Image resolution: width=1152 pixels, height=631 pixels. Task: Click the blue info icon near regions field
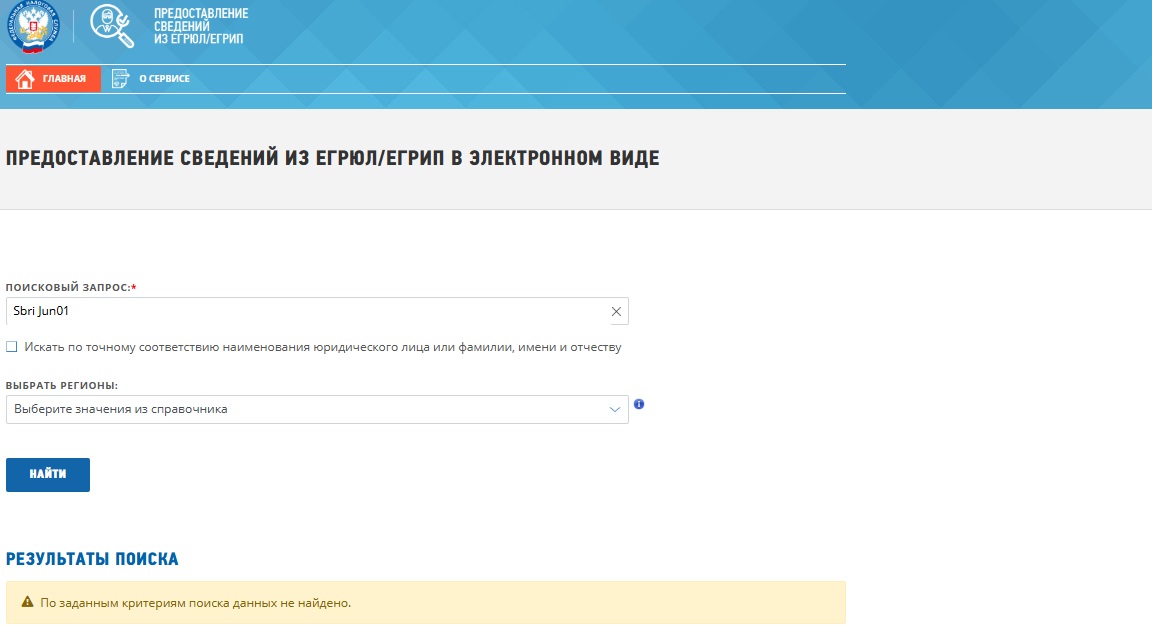[641, 405]
